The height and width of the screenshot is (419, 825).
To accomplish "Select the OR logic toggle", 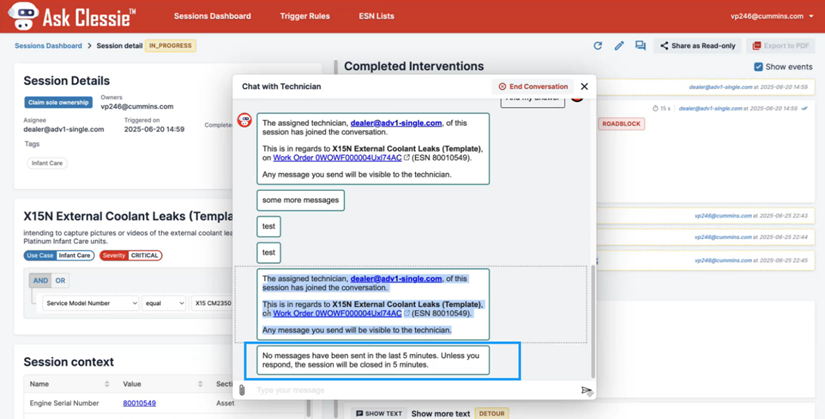I will [61, 281].
